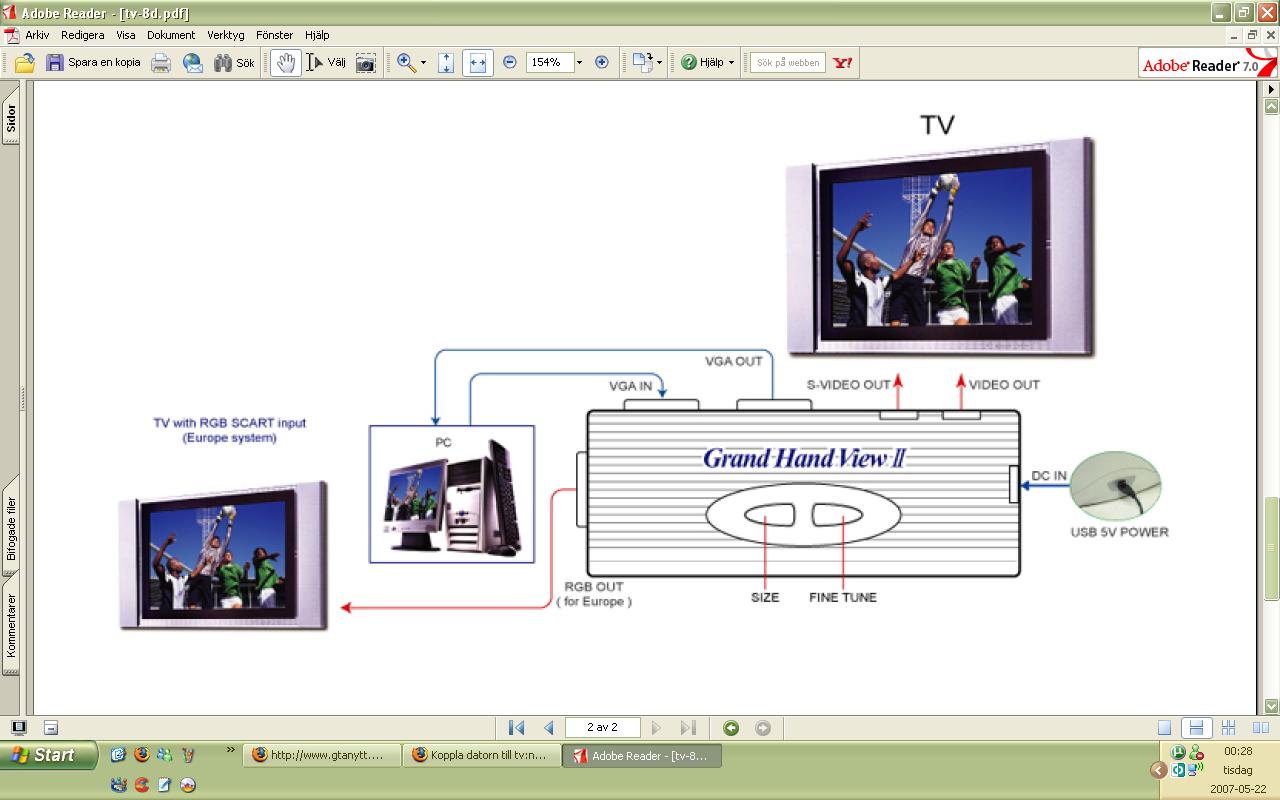Activate the Välj text select tool

(326, 63)
